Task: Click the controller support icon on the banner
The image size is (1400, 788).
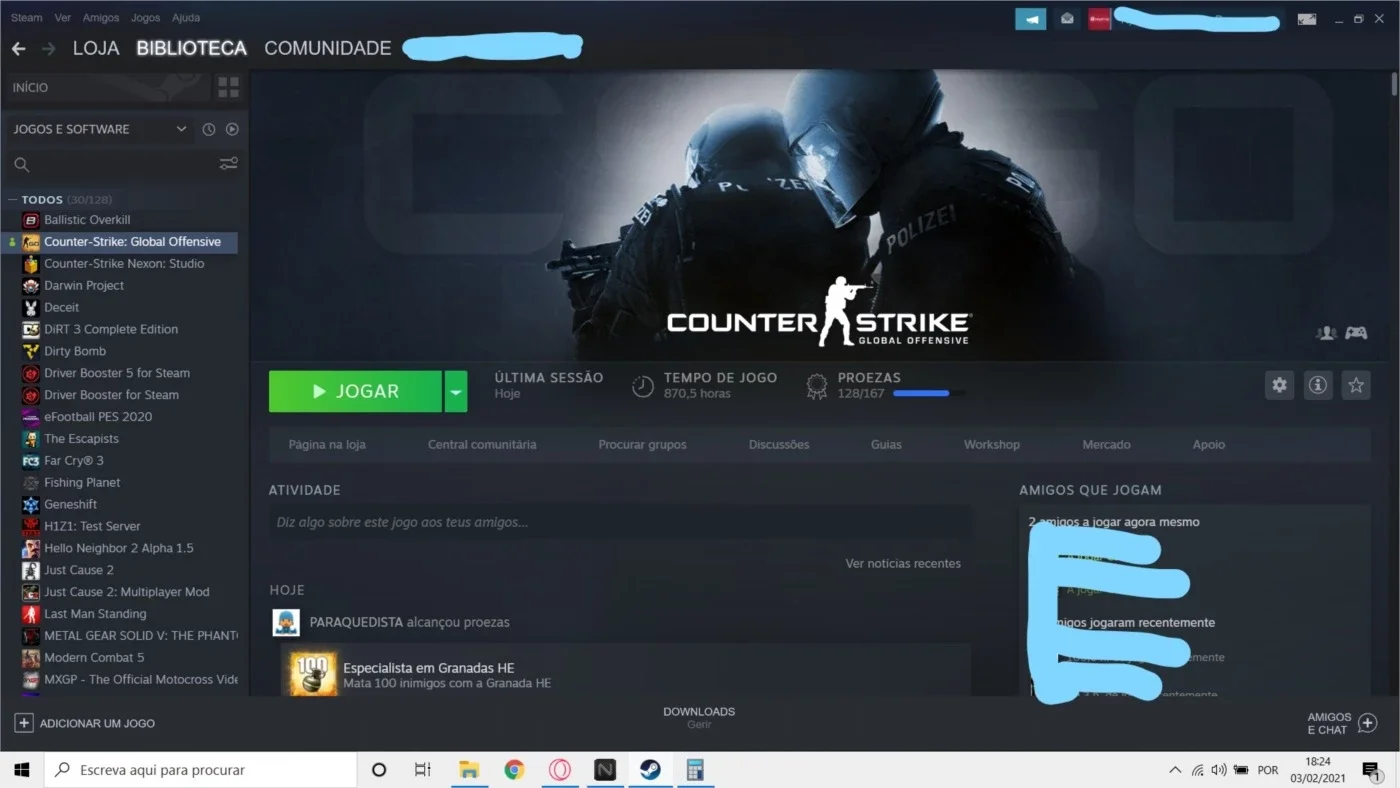Action: [1356, 333]
